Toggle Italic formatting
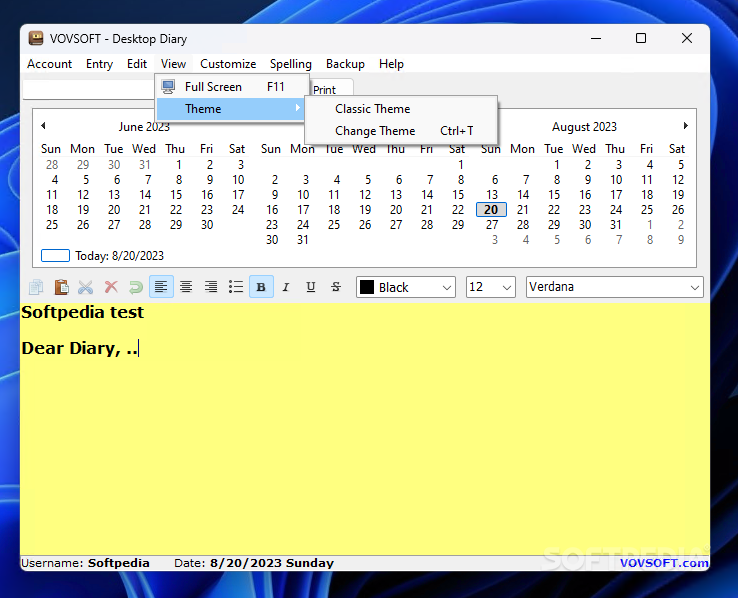 click(x=286, y=287)
